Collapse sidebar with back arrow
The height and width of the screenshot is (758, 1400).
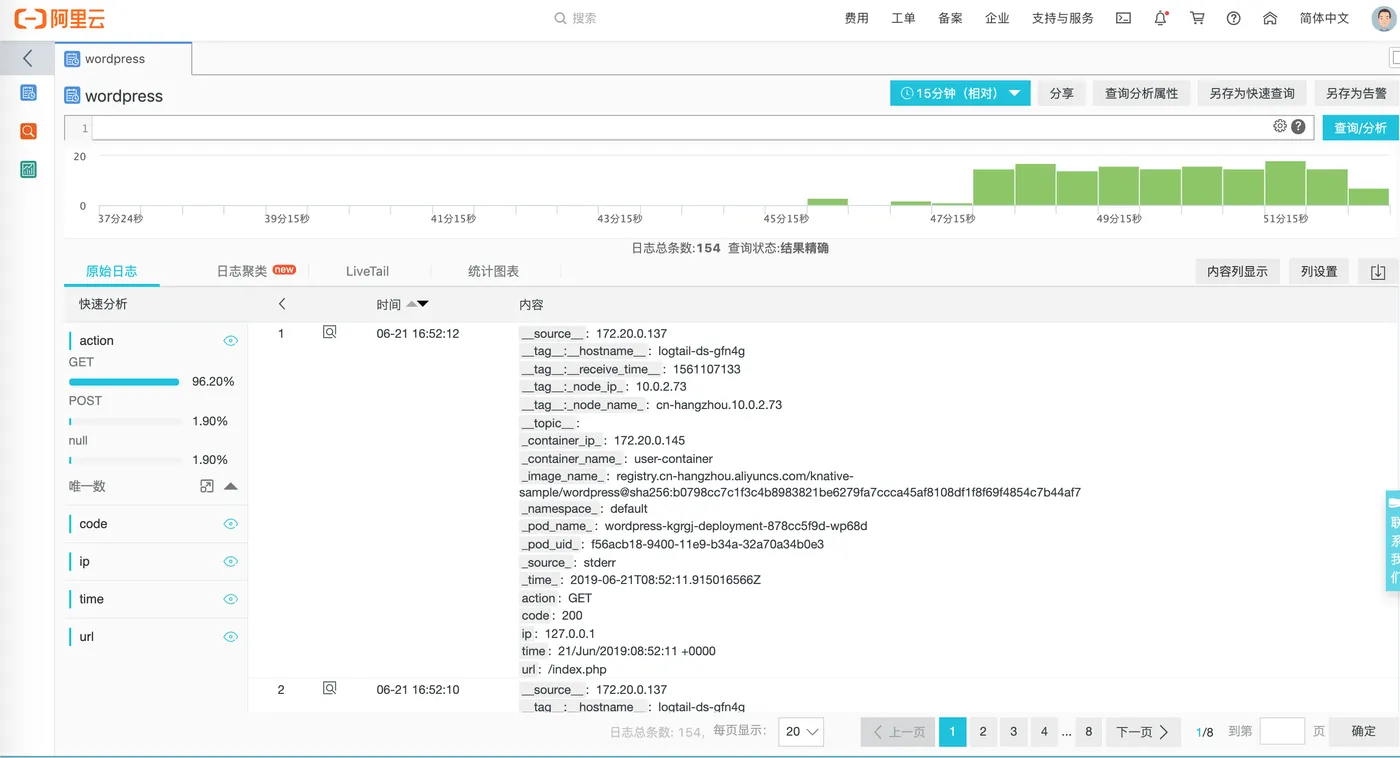point(27,58)
